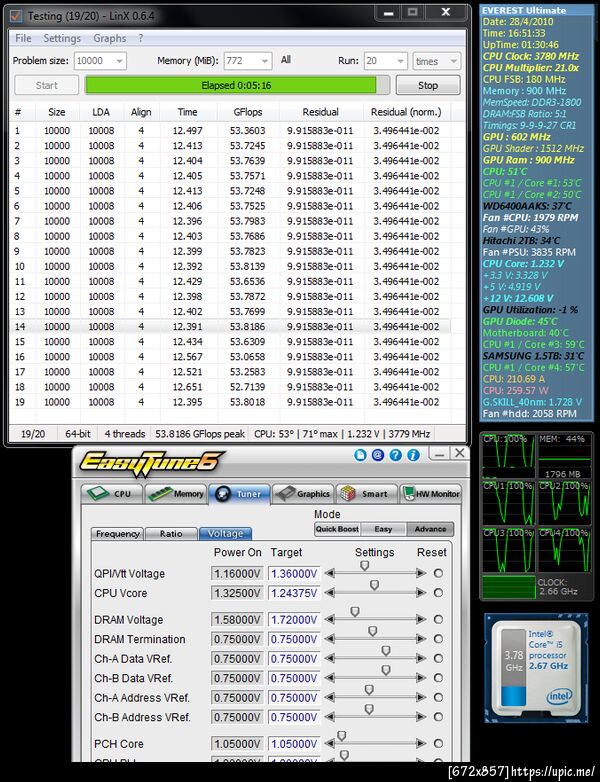The width and height of the screenshot is (600, 782).
Task: Click the @ email icon in EasyTune6
Action: pyautogui.click(x=378, y=455)
